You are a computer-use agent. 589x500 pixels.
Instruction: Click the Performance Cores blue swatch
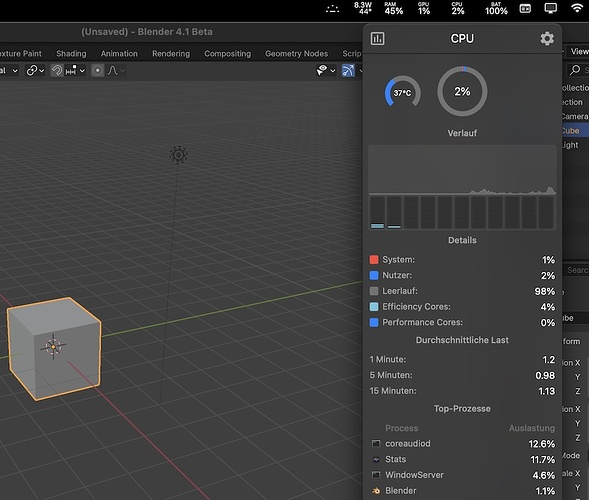[x=374, y=322]
